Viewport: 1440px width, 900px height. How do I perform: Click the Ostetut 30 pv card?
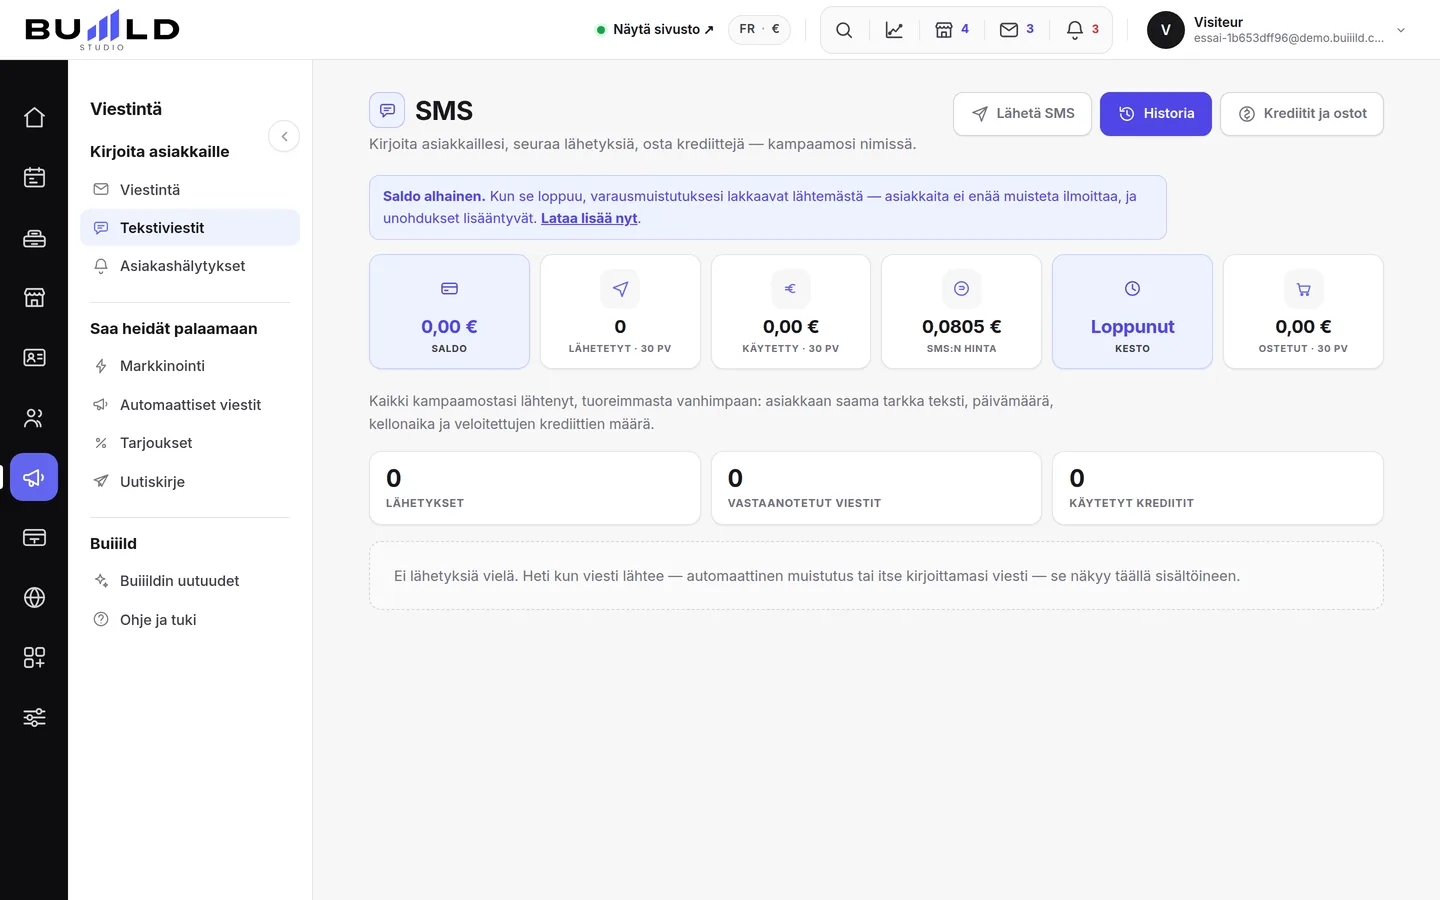click(1303, 311)
